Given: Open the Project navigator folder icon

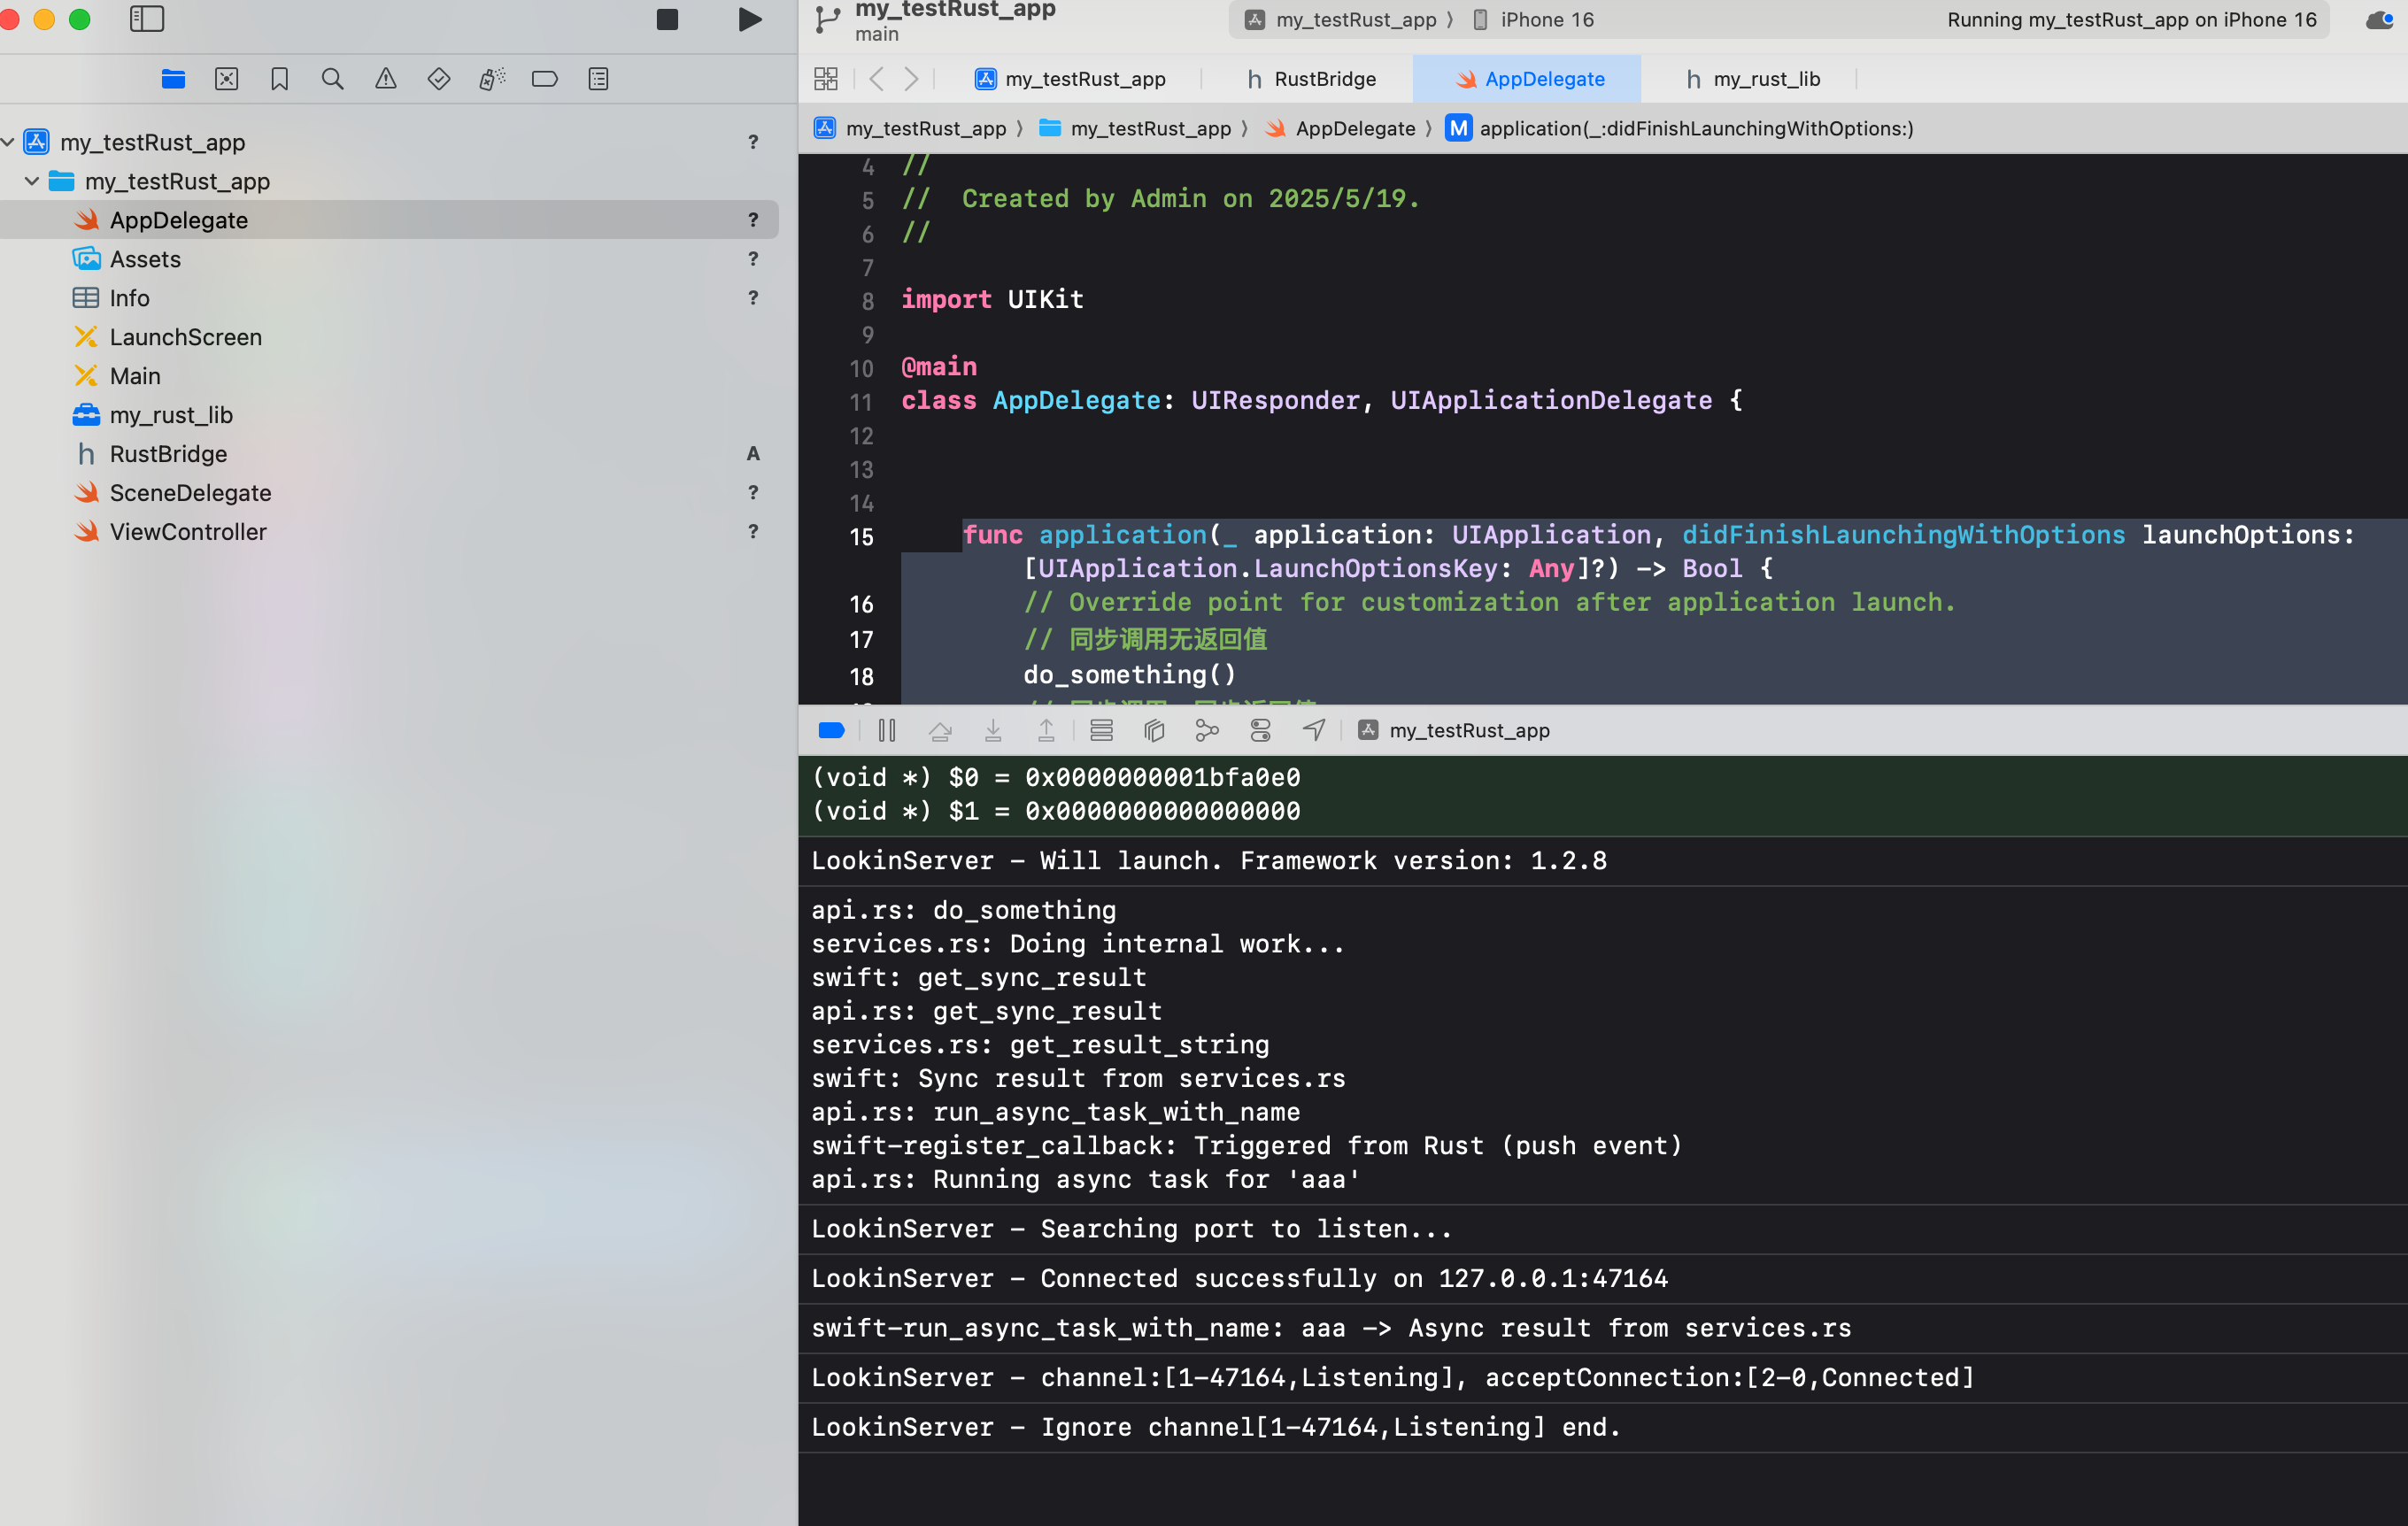Looking at the screenshot, I should (173, 79).
